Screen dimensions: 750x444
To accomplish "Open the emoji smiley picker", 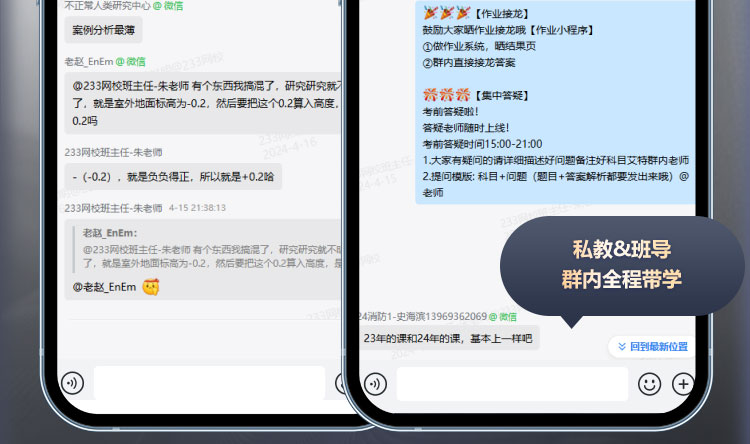I will 650,383.
